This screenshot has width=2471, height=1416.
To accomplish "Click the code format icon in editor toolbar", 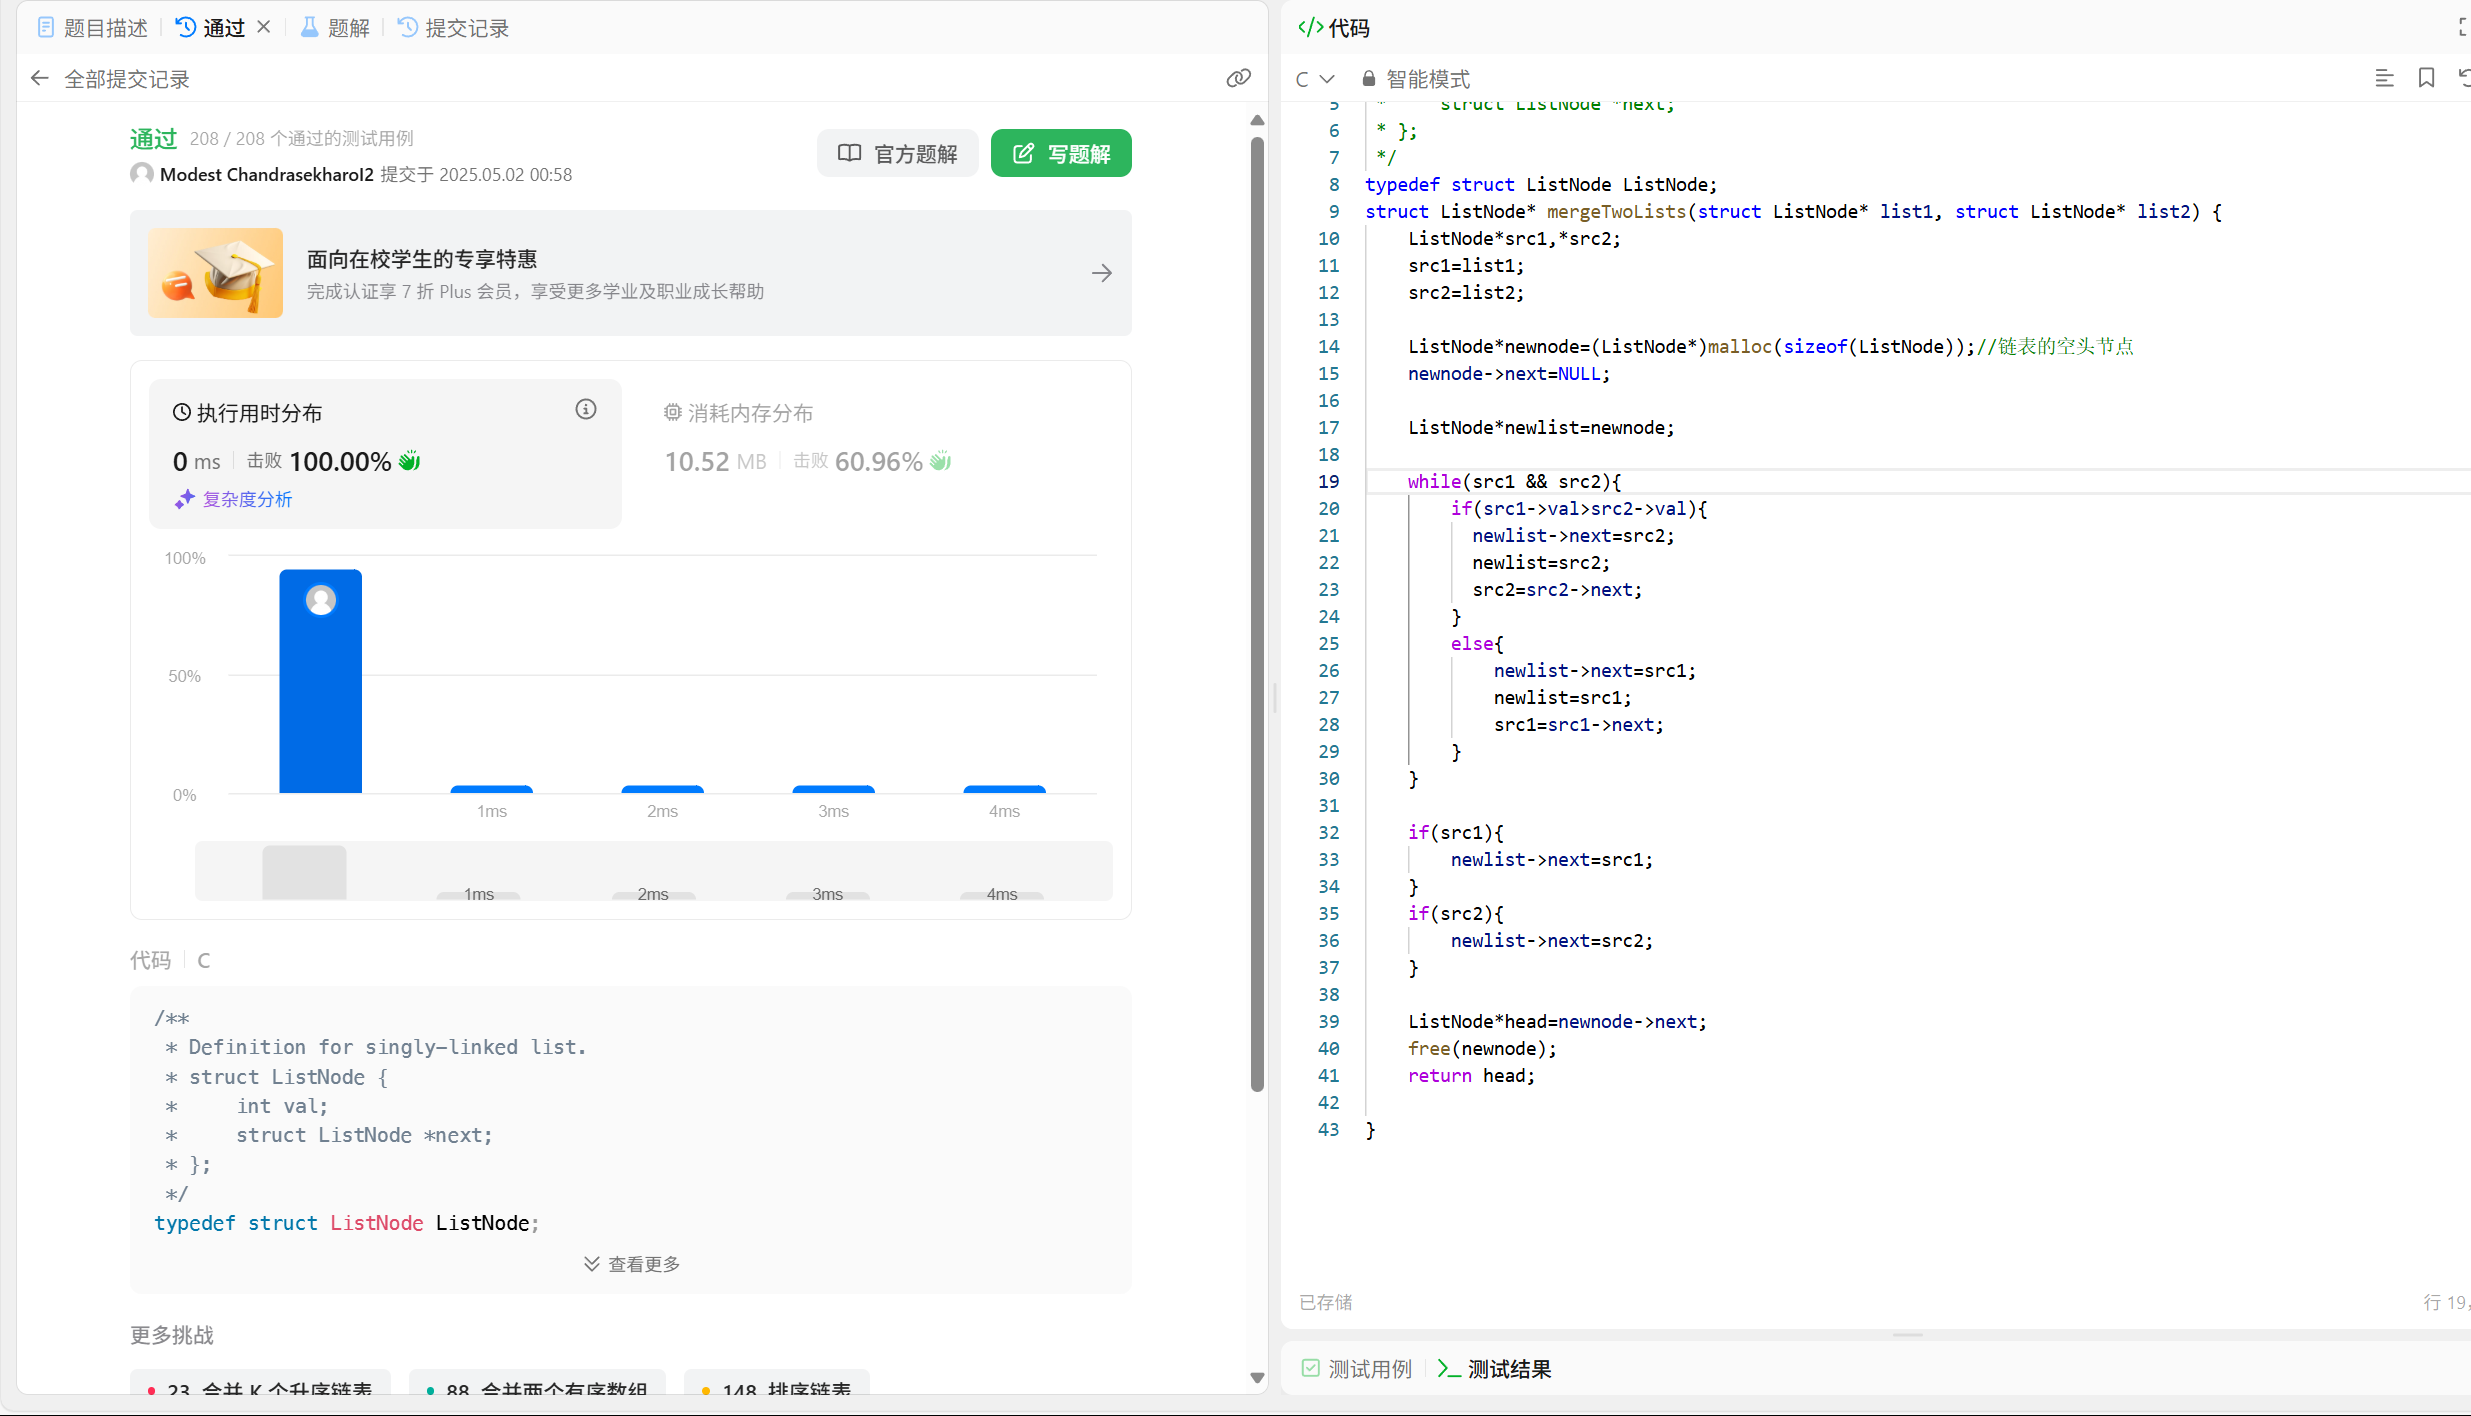I will 2384,78.
